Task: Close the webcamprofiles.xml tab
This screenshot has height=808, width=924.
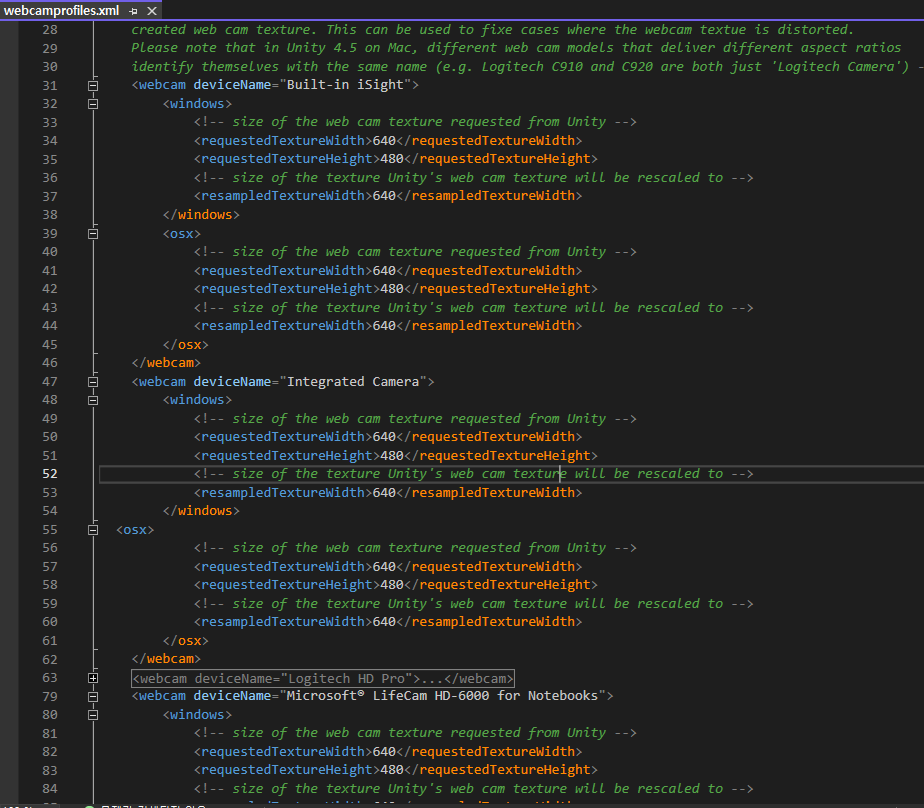Action: [x=152, y=11]
